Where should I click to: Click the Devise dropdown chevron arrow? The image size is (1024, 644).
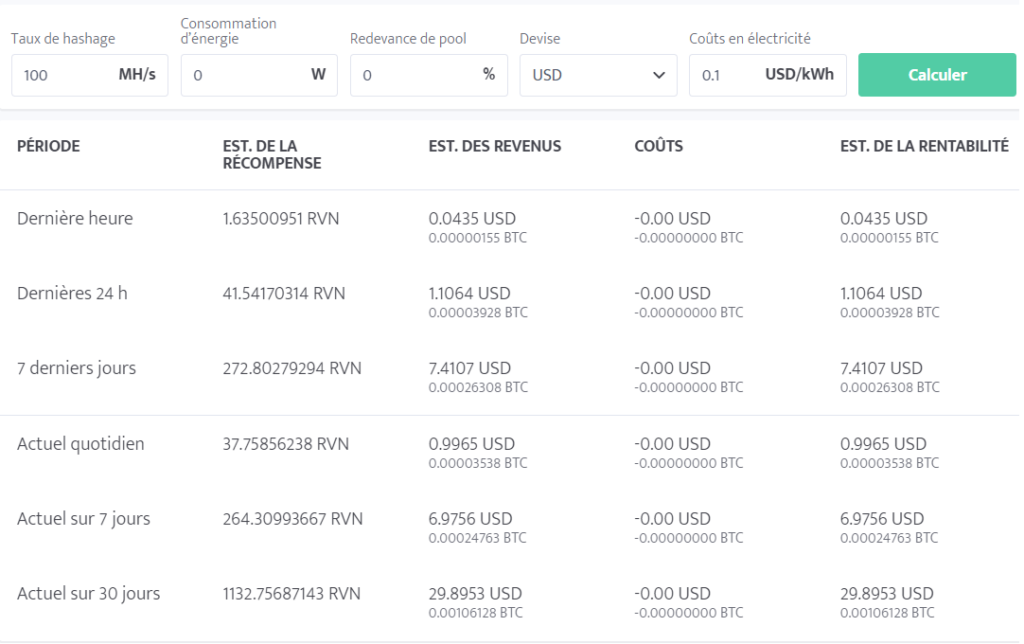(660, 75)
